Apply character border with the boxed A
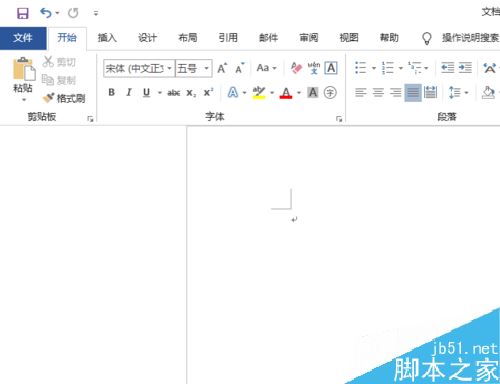500x384 pixels. click(x=331, y=68)
